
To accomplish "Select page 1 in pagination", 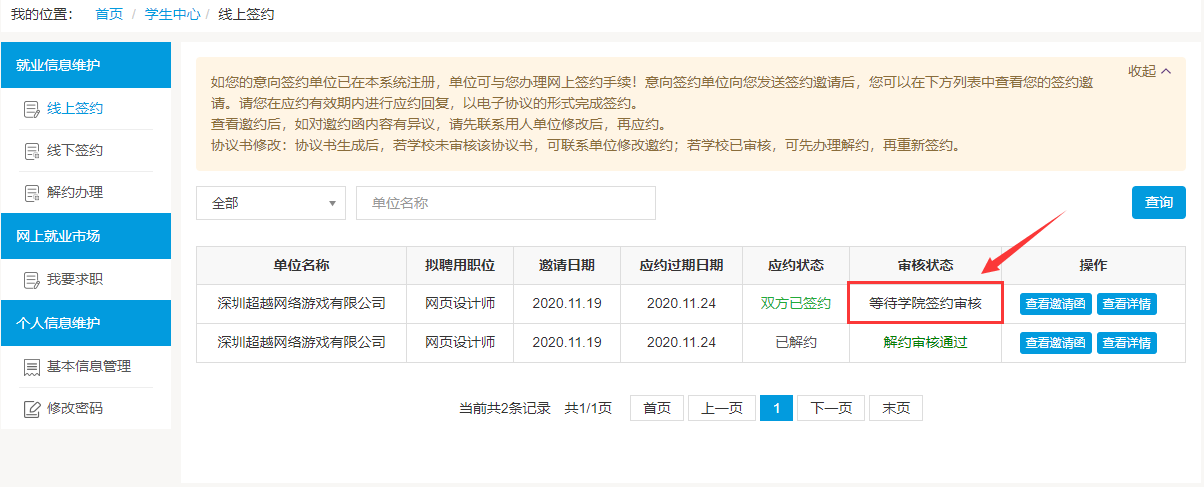I will click(776, 408).
